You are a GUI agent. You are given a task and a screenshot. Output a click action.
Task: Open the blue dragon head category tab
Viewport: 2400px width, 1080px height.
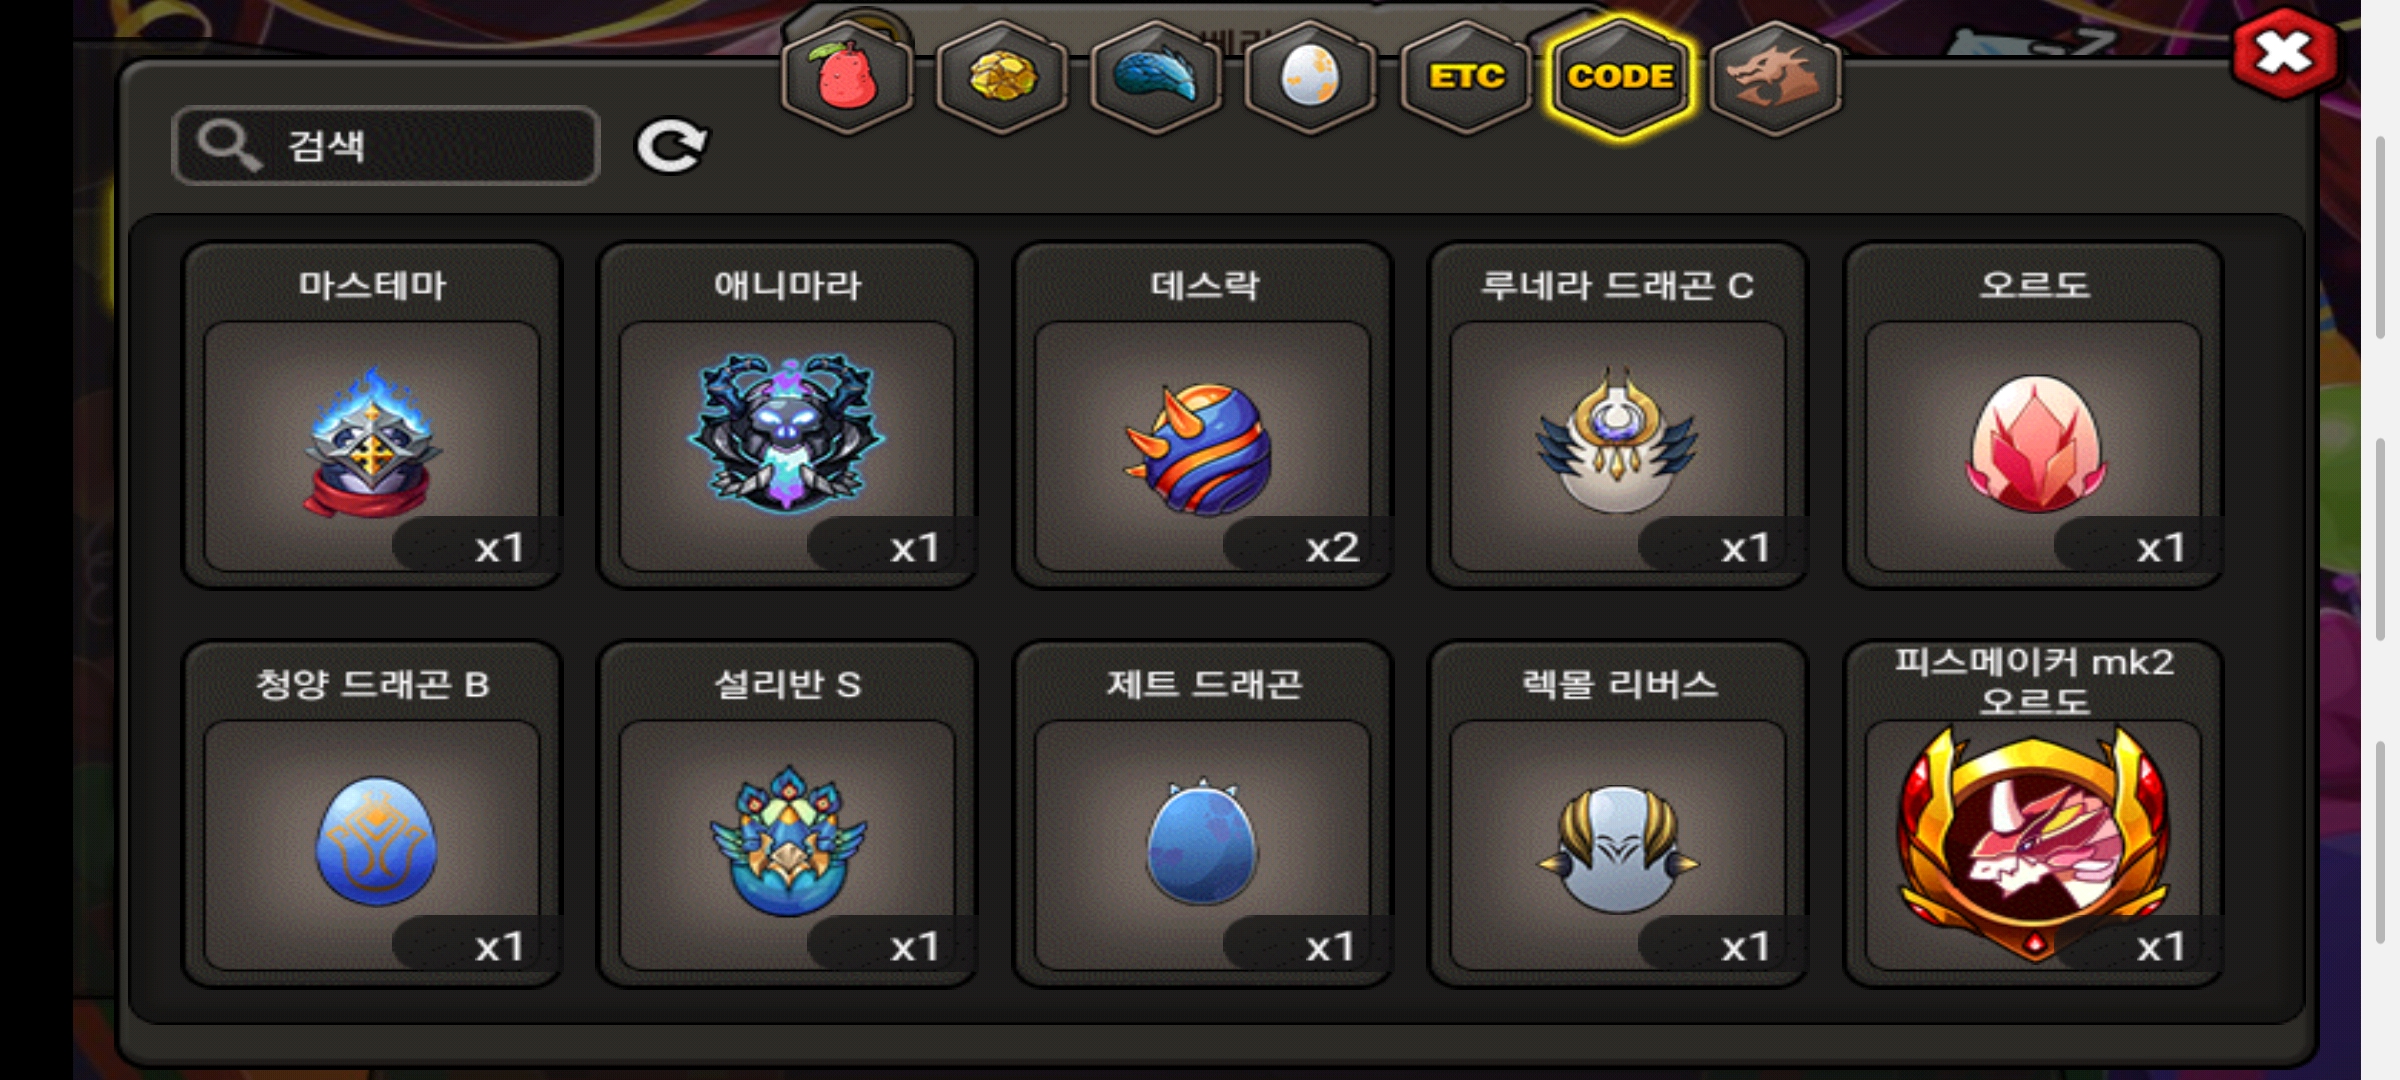1156,76
